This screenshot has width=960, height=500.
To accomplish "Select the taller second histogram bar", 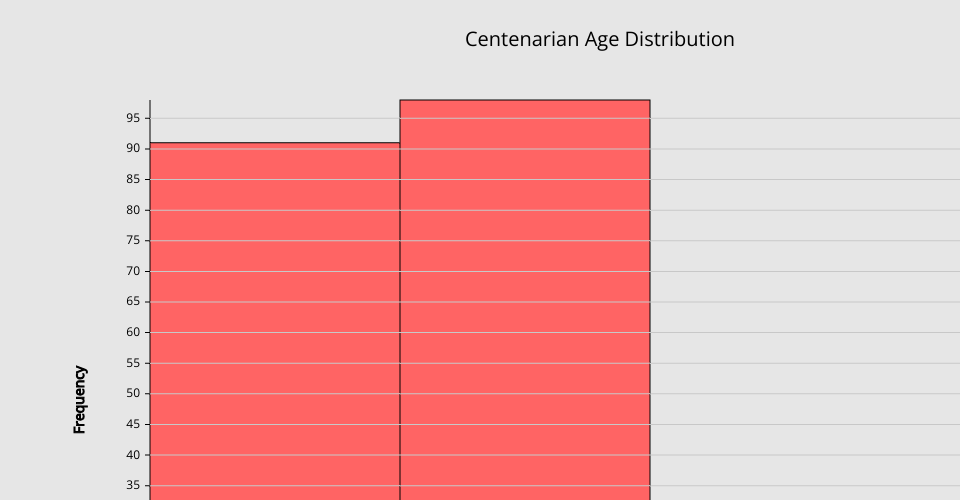I will [525, 300].
